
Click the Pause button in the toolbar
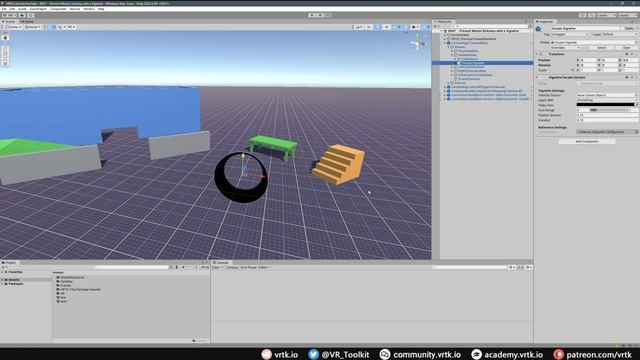tap(320, 15)
